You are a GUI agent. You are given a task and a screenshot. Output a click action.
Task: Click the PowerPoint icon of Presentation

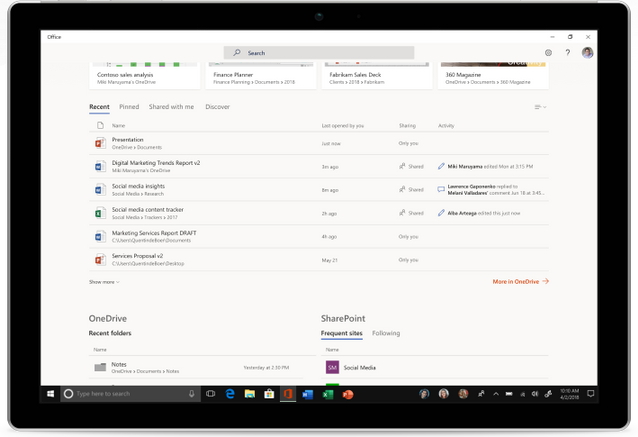[x=100, y=143]
